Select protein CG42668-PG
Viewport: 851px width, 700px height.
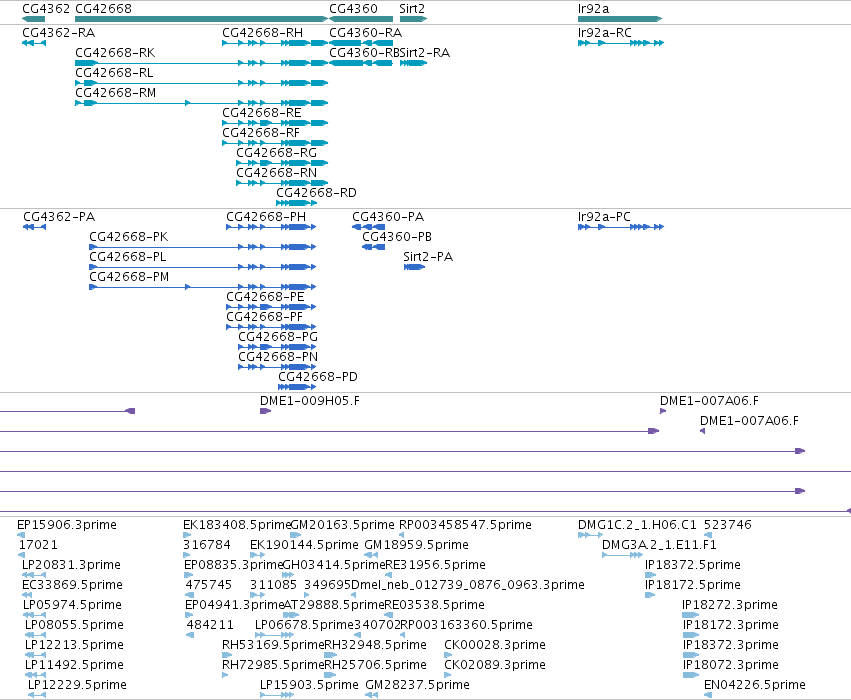coord(278,338)
